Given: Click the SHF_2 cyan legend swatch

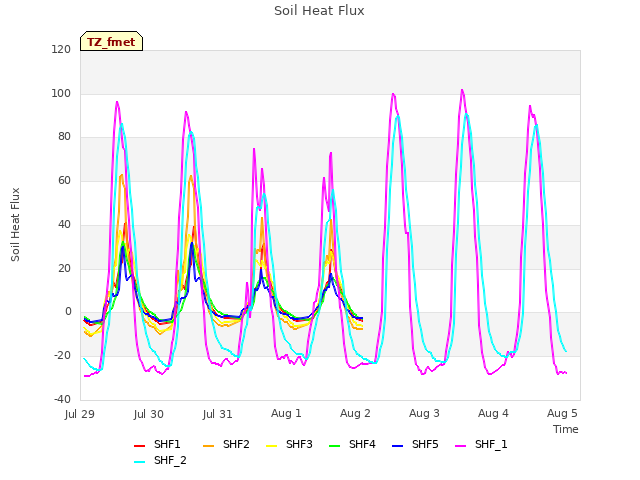Looking at the screenshot, I should pyautogui.click(x=140, y=462).
